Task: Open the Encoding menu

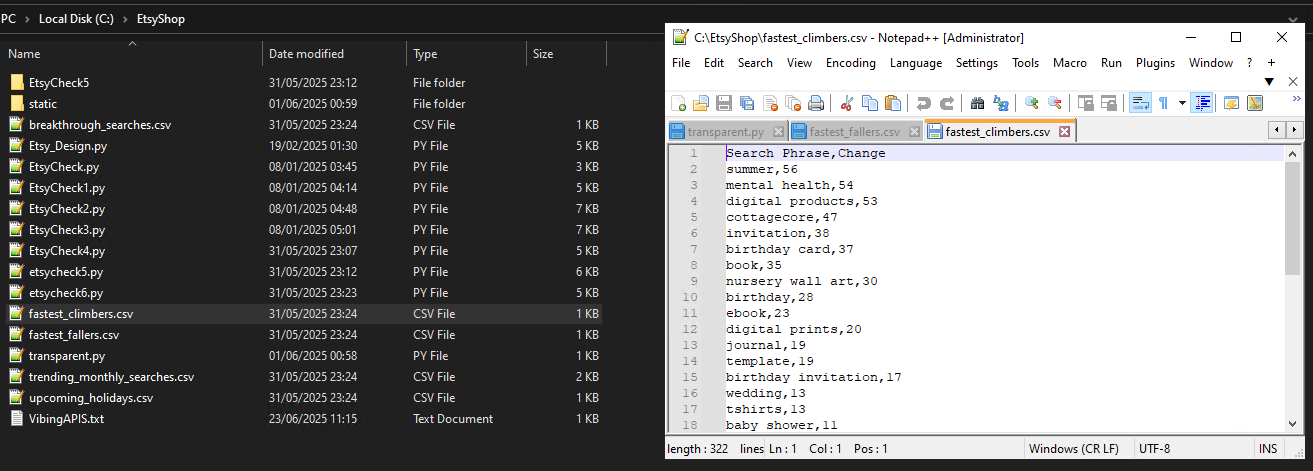Action: coord(850,63)
